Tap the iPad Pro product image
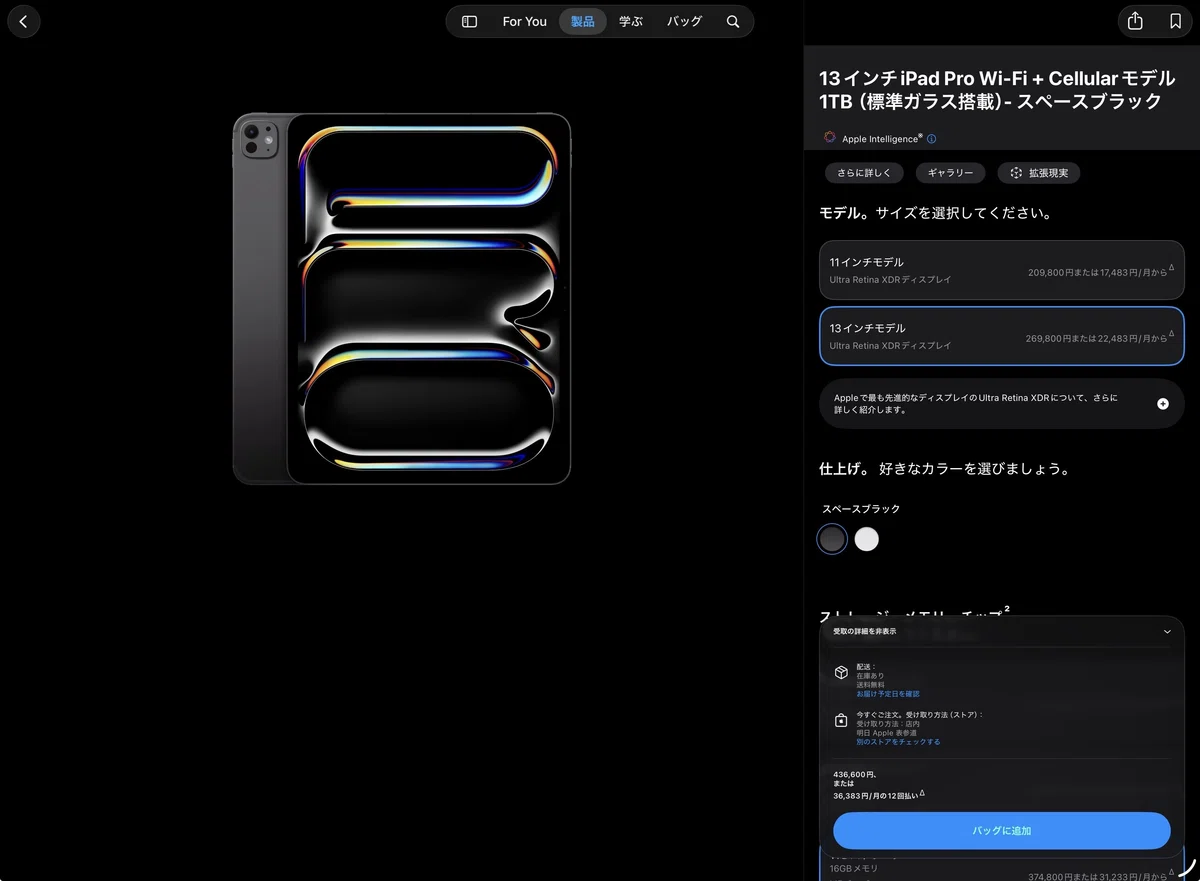The image size is (1200, 881). tap(402, 299)
